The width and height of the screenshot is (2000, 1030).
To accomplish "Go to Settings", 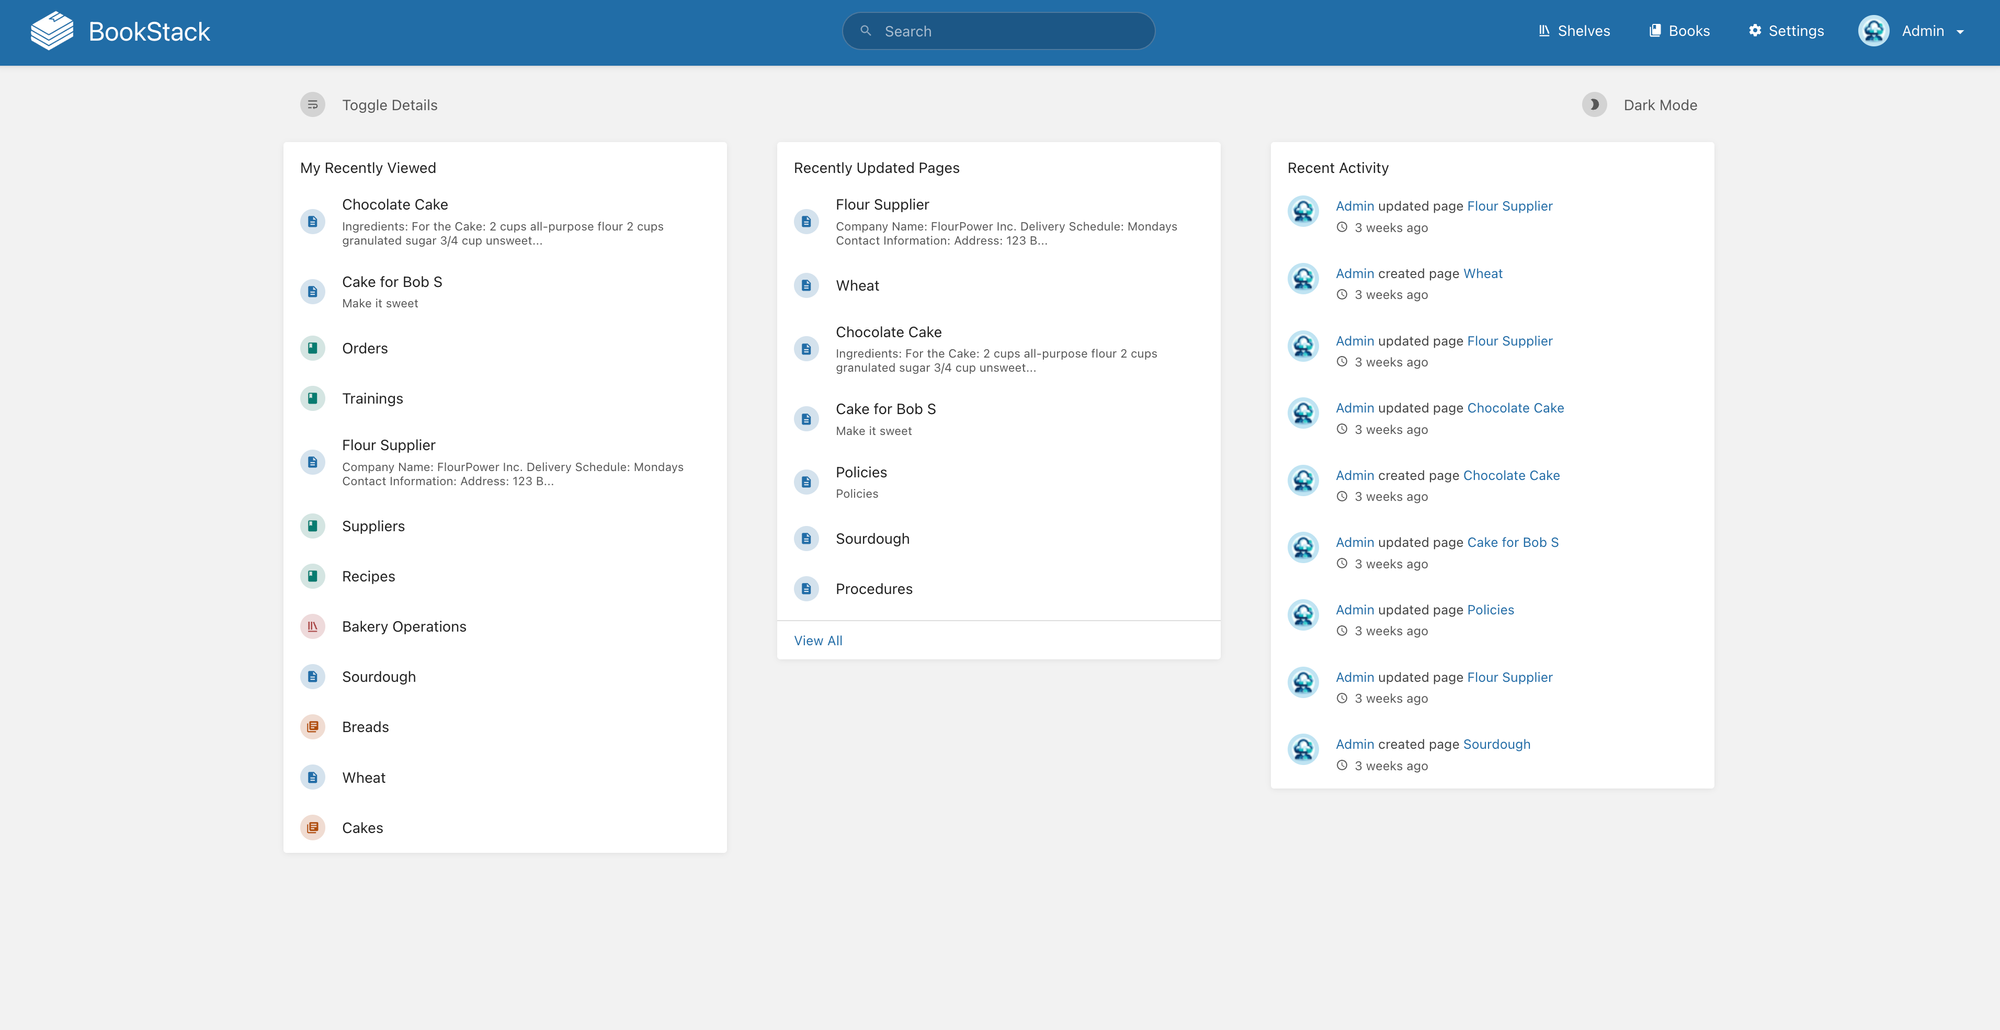I will pos(1786,31).
